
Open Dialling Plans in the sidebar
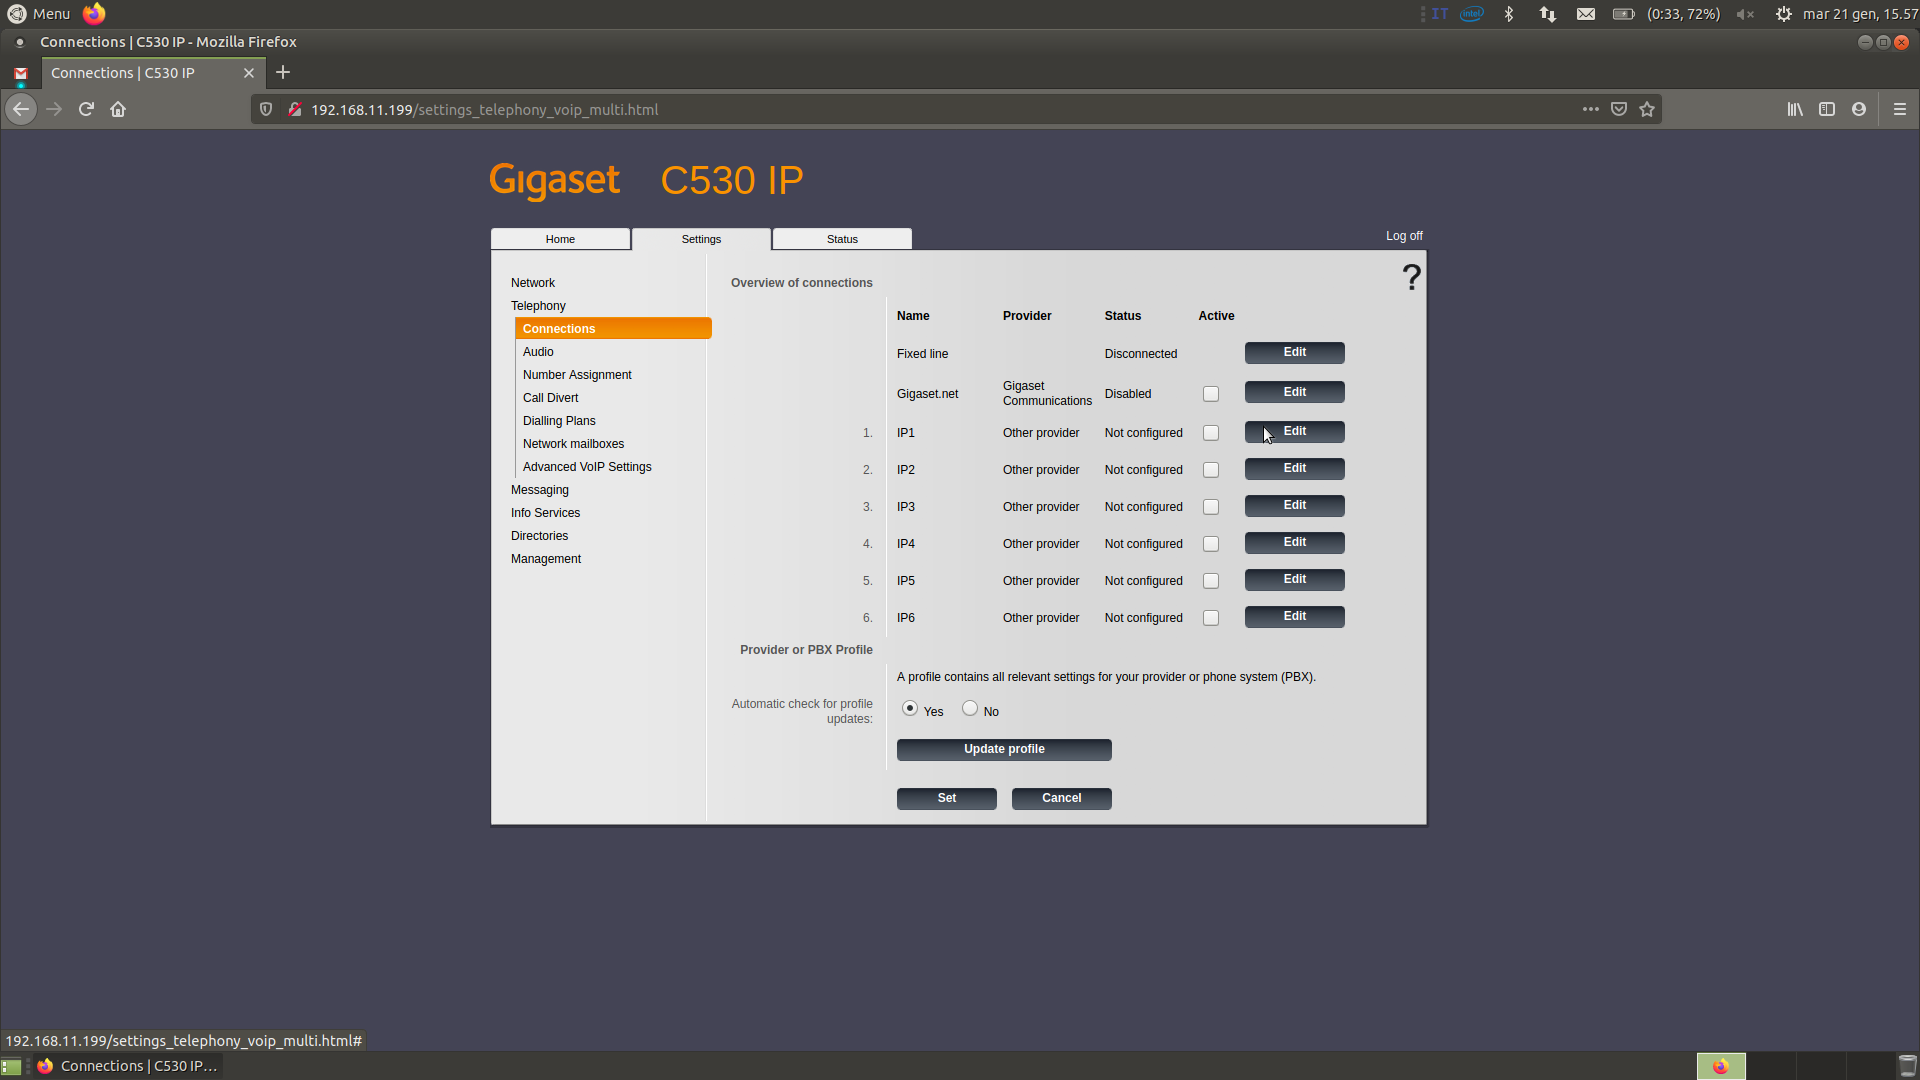[x=559, y=421]
